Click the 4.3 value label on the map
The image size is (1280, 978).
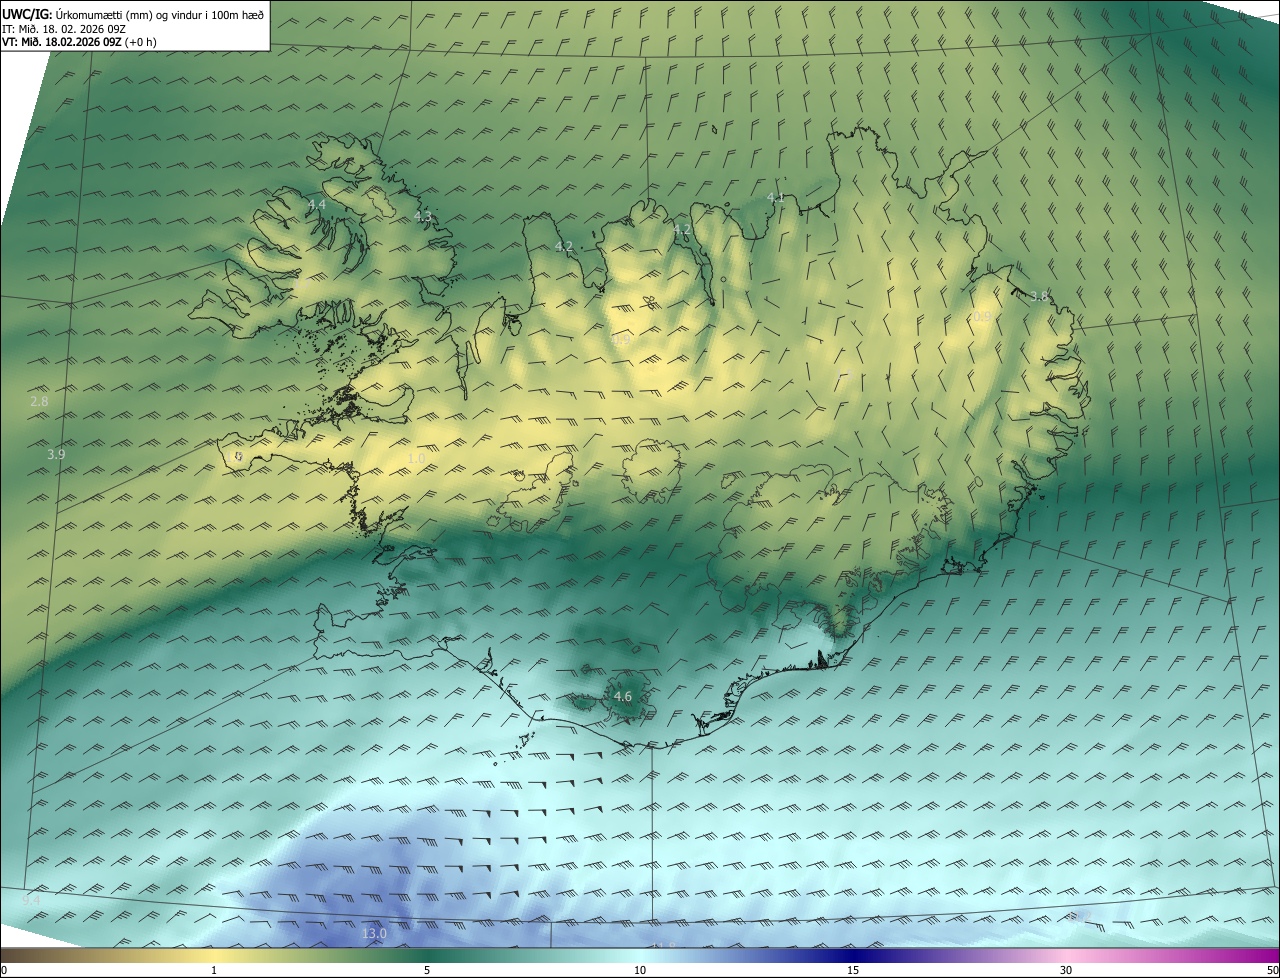click(x=423, y=216)
